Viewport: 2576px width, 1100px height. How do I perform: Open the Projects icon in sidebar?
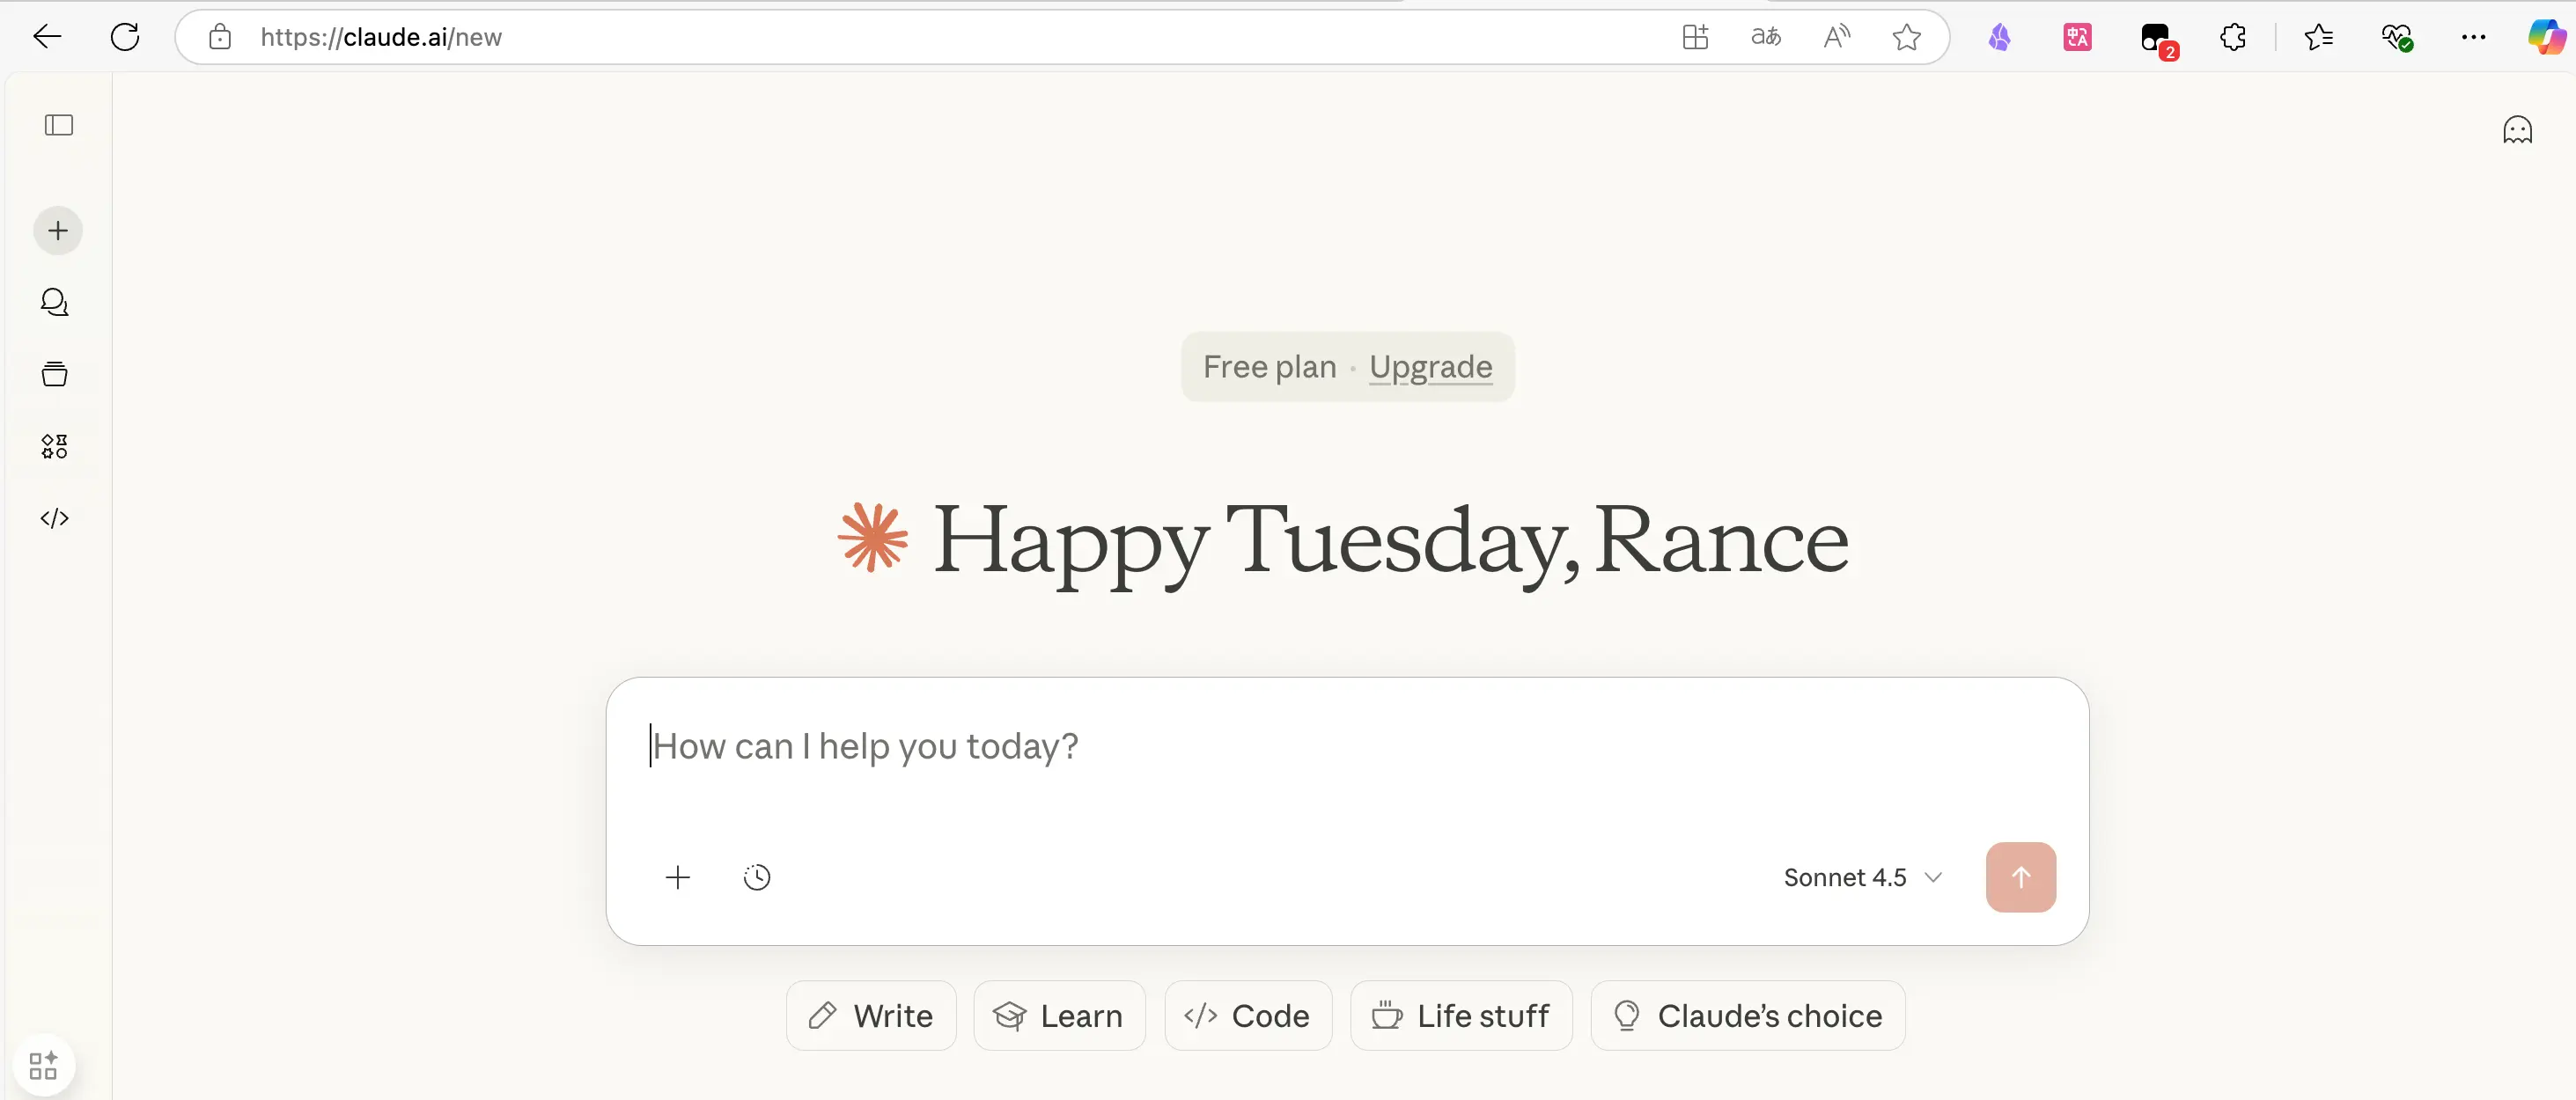(55, 374)
